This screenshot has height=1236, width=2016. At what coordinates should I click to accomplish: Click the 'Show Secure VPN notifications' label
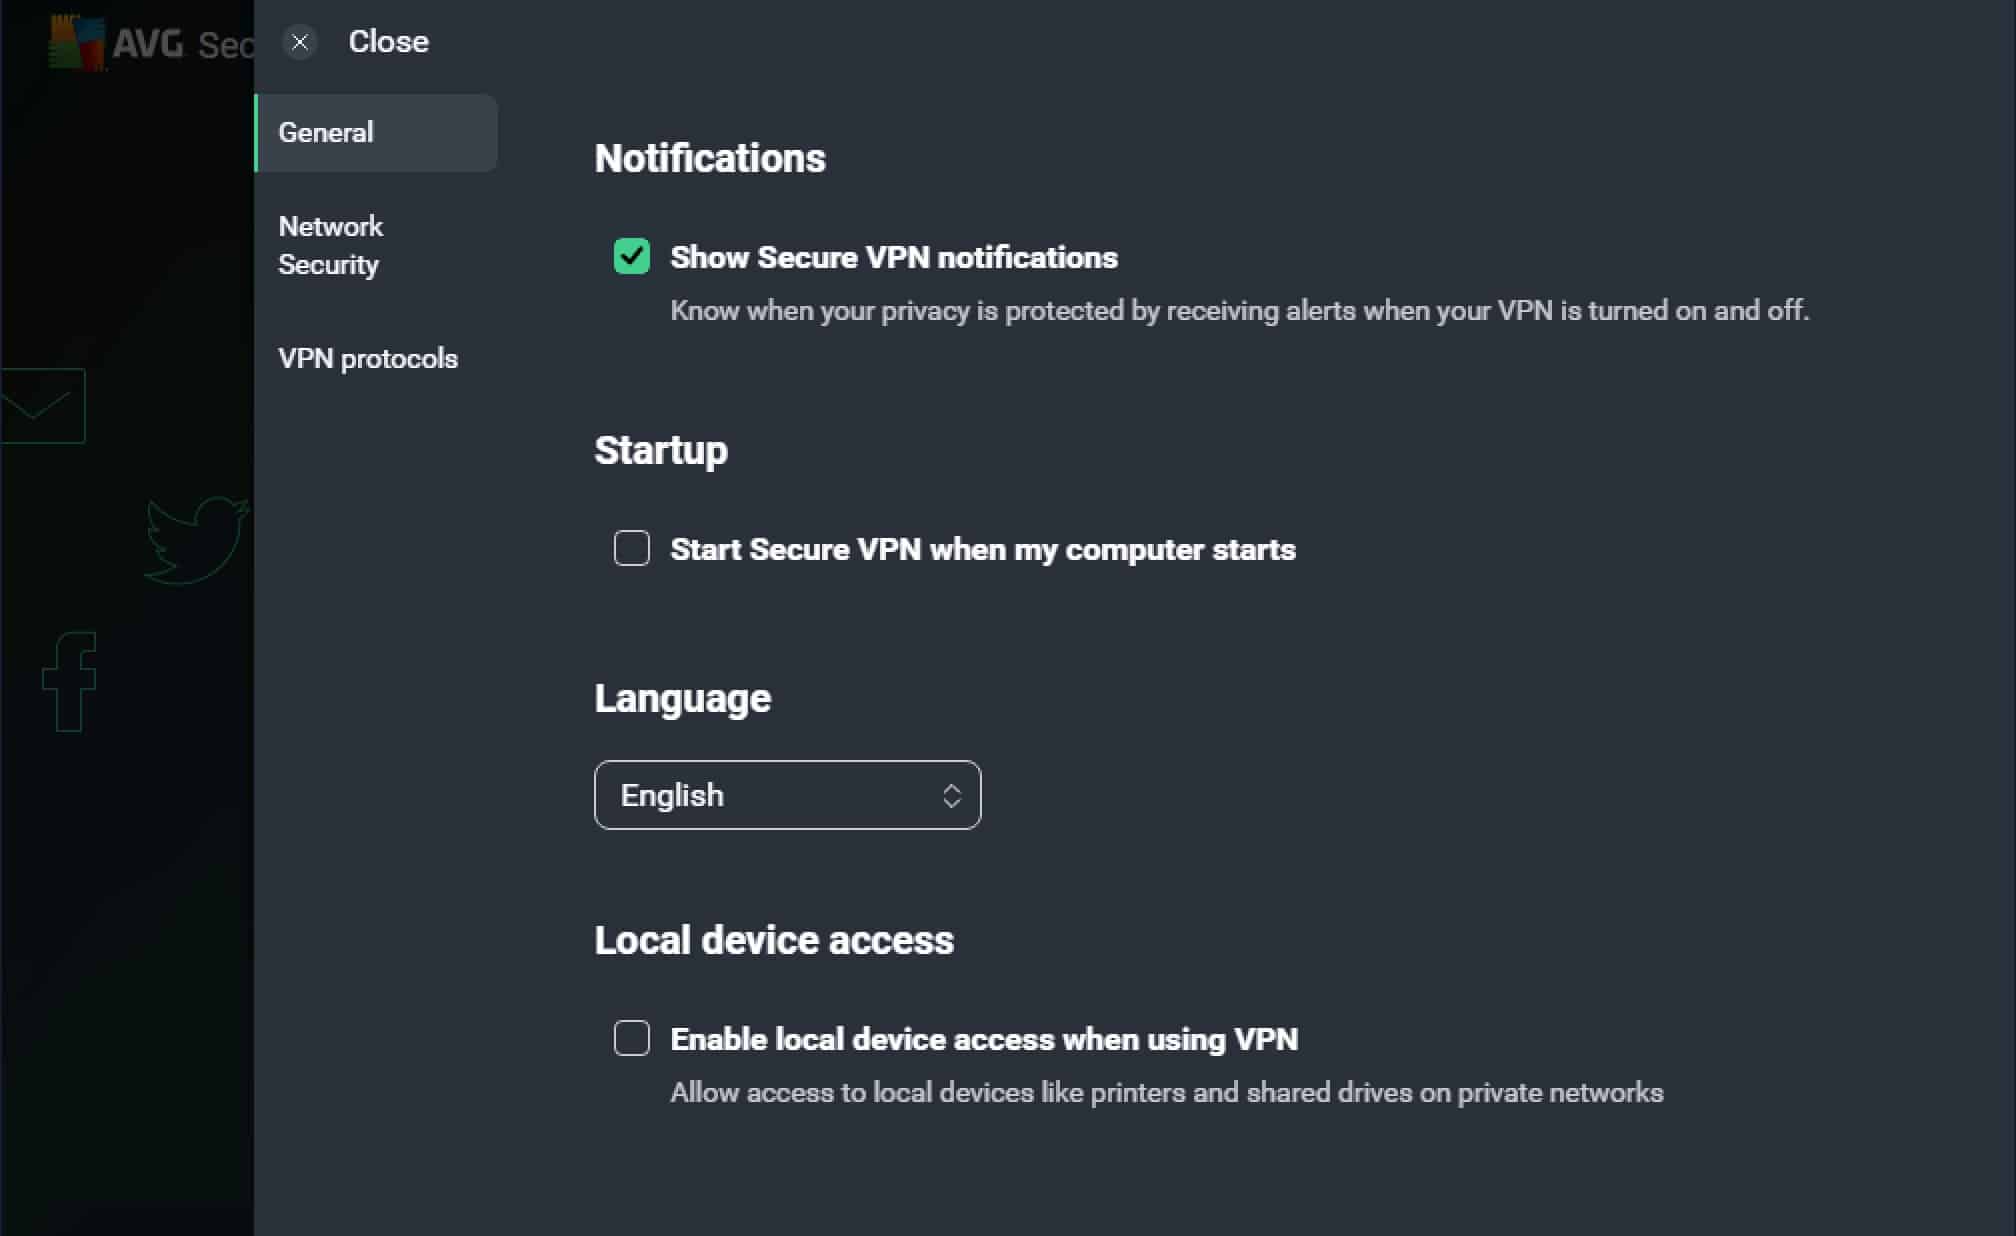click(x=894, y=258)
